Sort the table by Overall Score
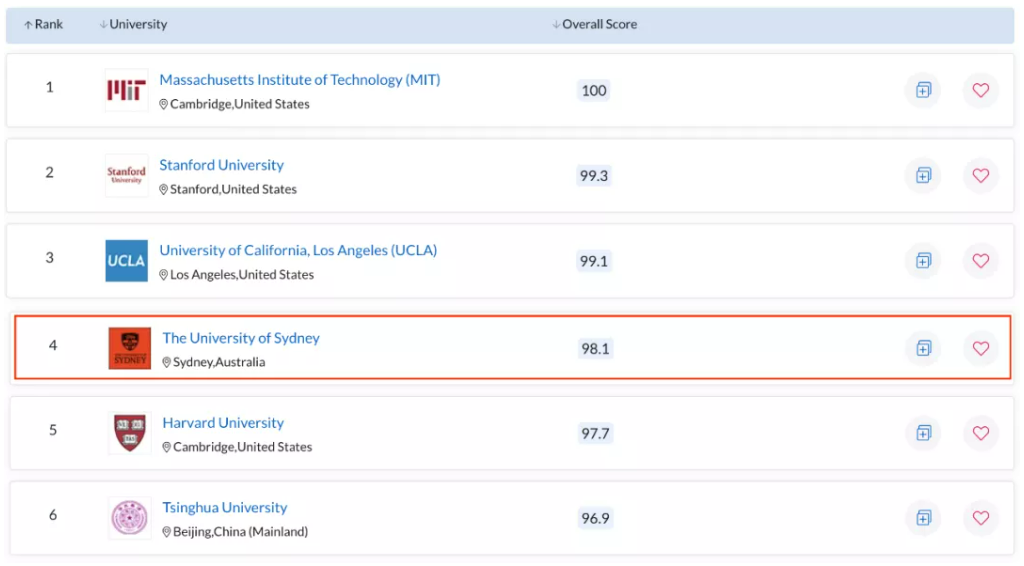1024x566 pixels. tap(594, 25)
